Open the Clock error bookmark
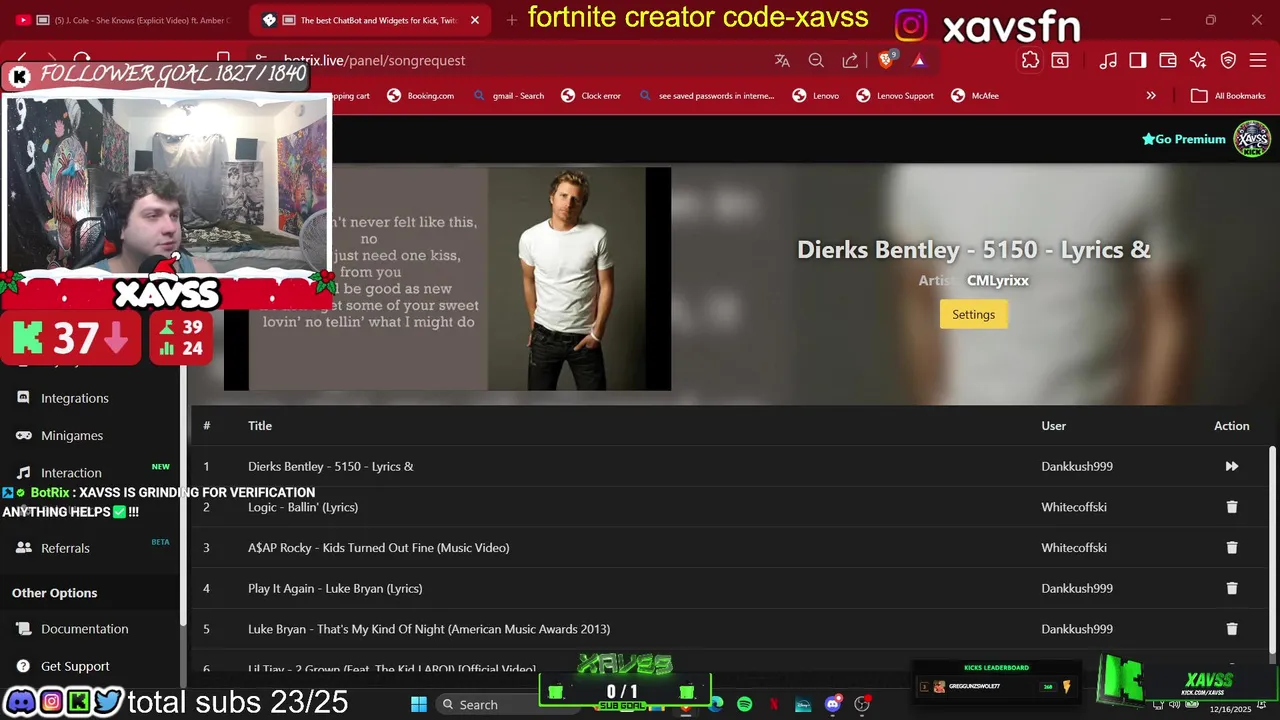 pyautogui.click(x=591, y=96)
